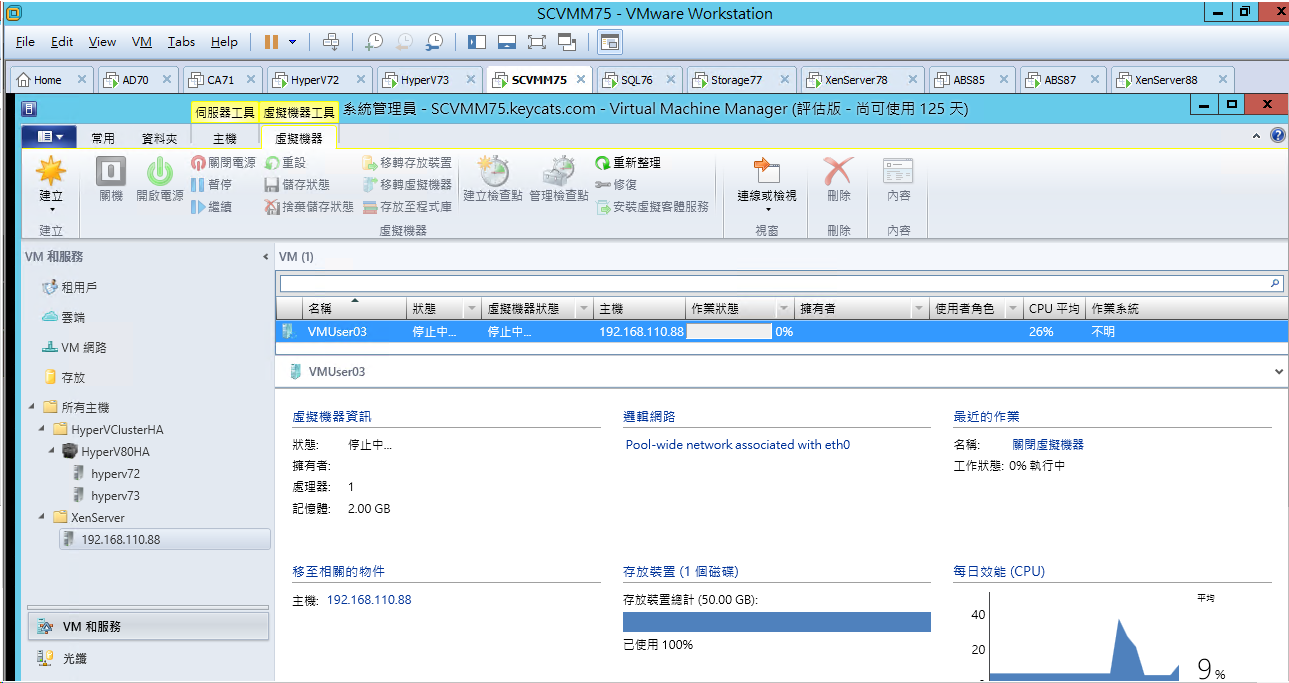Screen dimensions: 1289x683
Task: Click the Pool-wide network associated with eth0 link
Action: point(738,444)
